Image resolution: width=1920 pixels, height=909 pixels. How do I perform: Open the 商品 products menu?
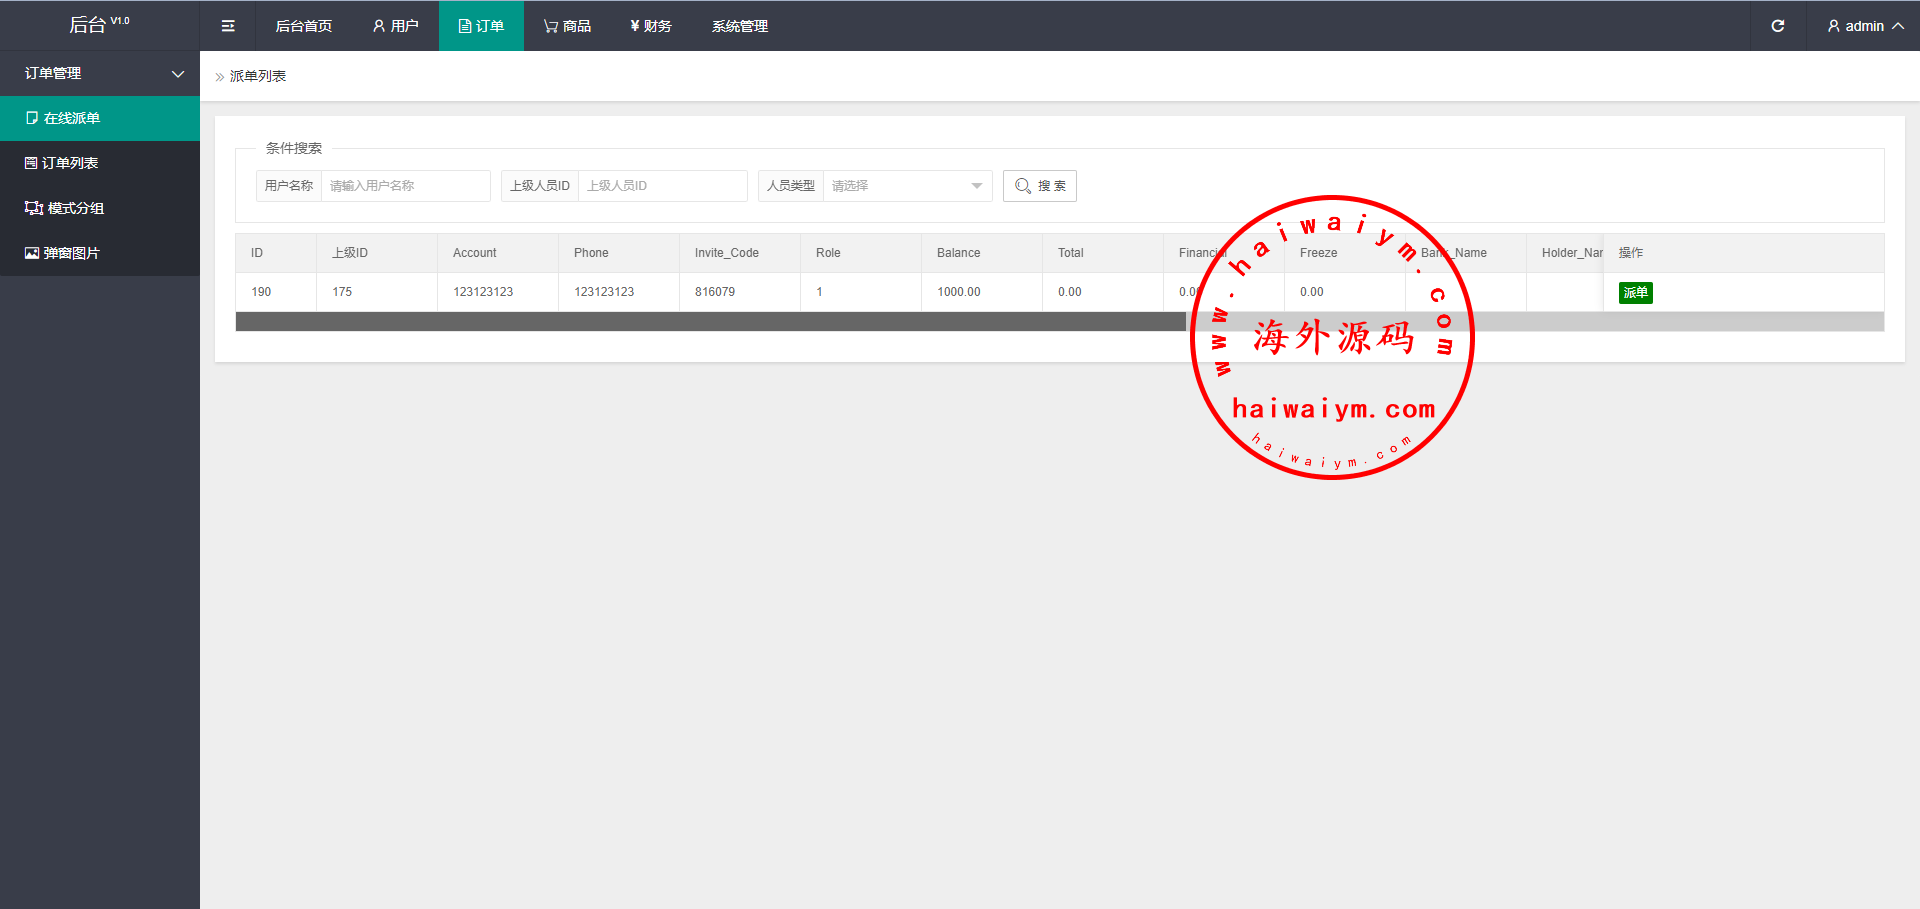[567, 26]
